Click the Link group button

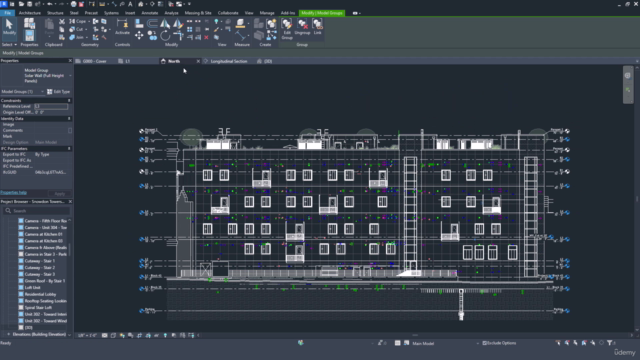tap(318, 27)
